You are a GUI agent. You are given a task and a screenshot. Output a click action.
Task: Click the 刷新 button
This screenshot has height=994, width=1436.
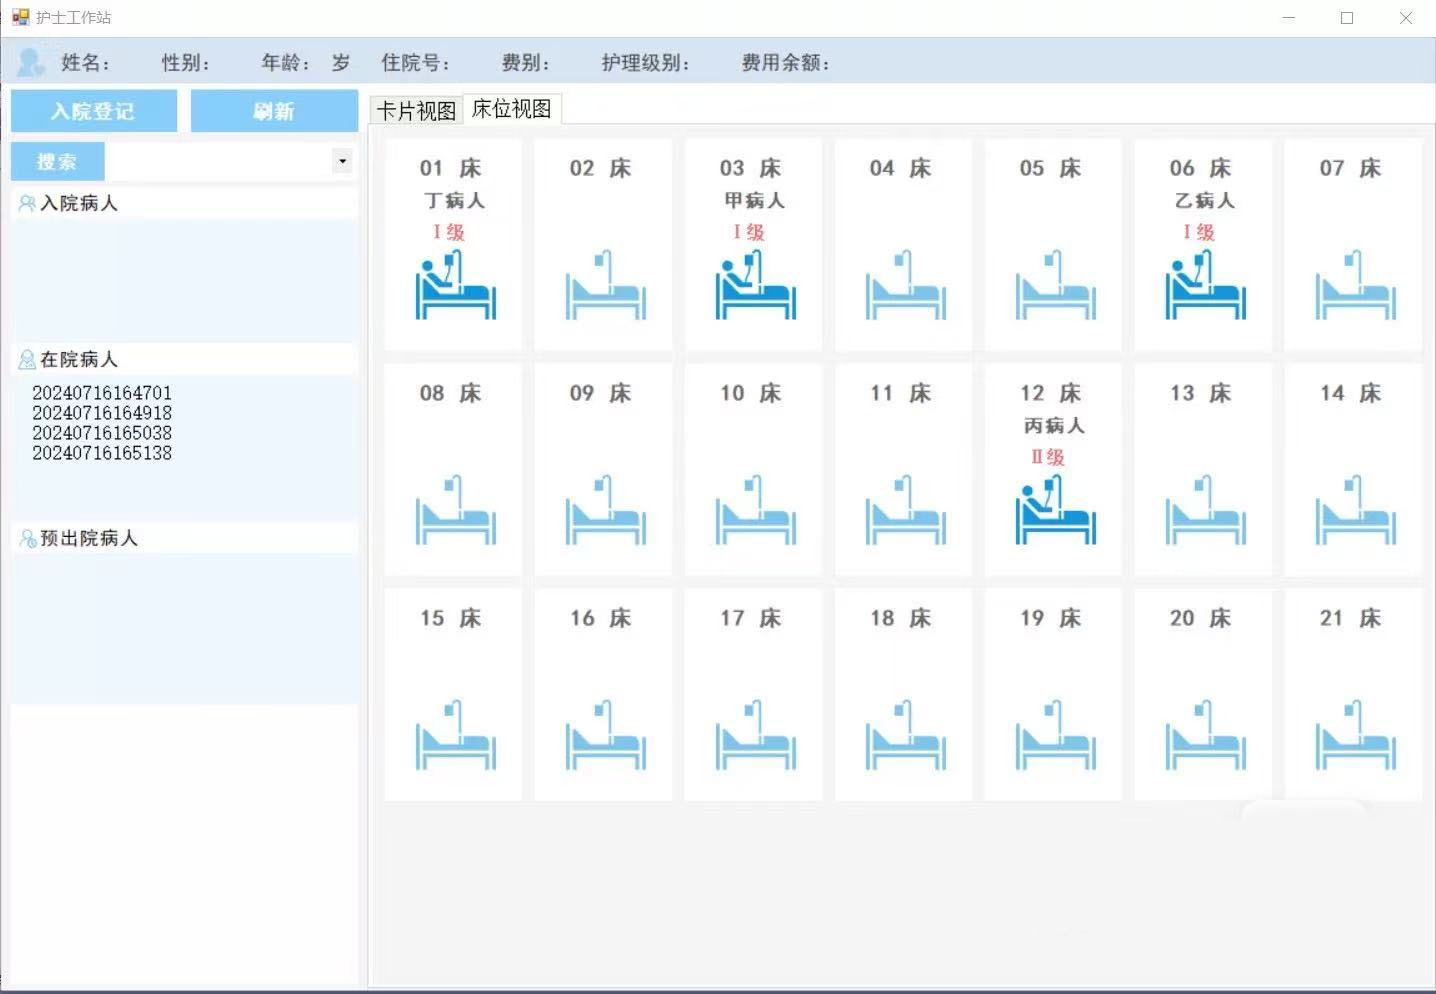pos(274,111)
